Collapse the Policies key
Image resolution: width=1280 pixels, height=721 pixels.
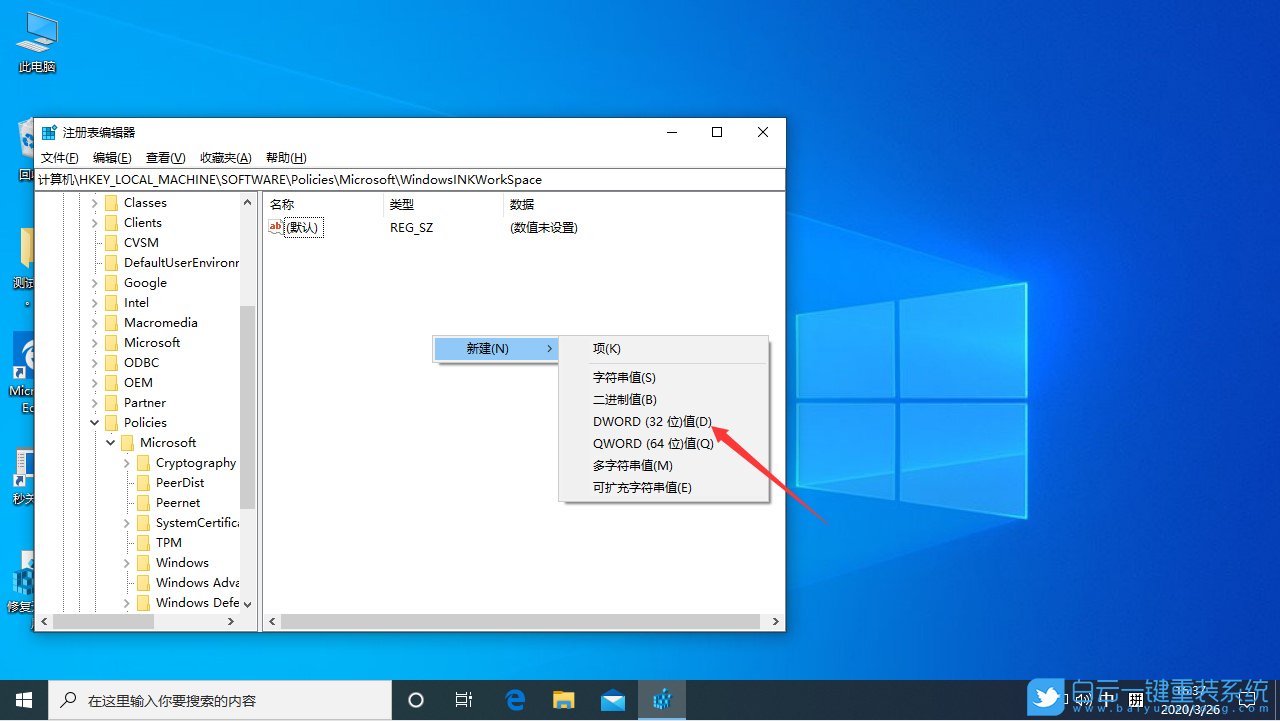(94, 422)
